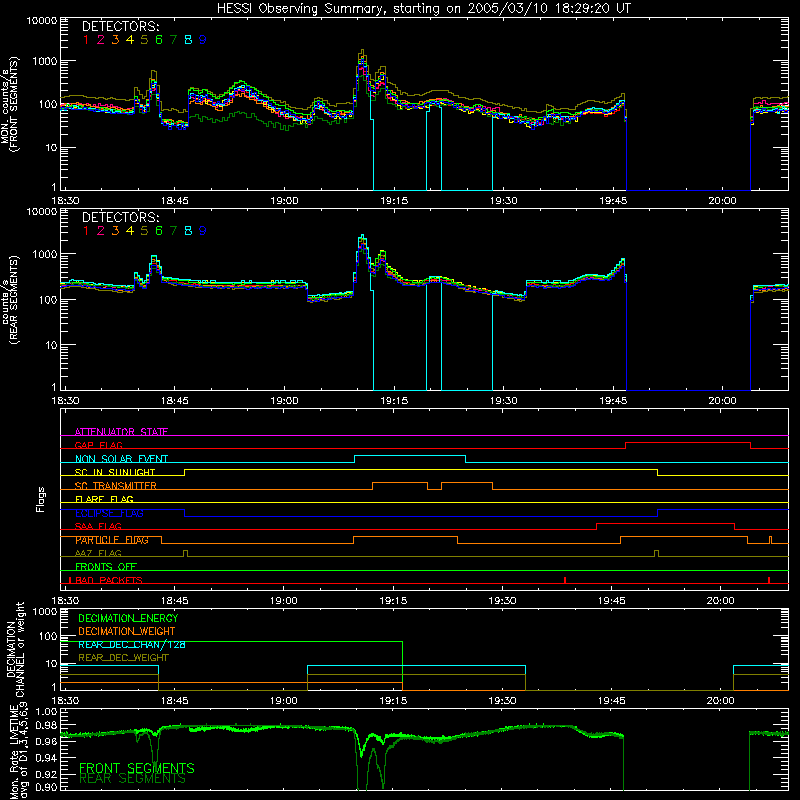Select blue detector '9' in rear segments legend
Image resolution: width=800 pixels, height=800 pixels.
(x=203, y=231)
